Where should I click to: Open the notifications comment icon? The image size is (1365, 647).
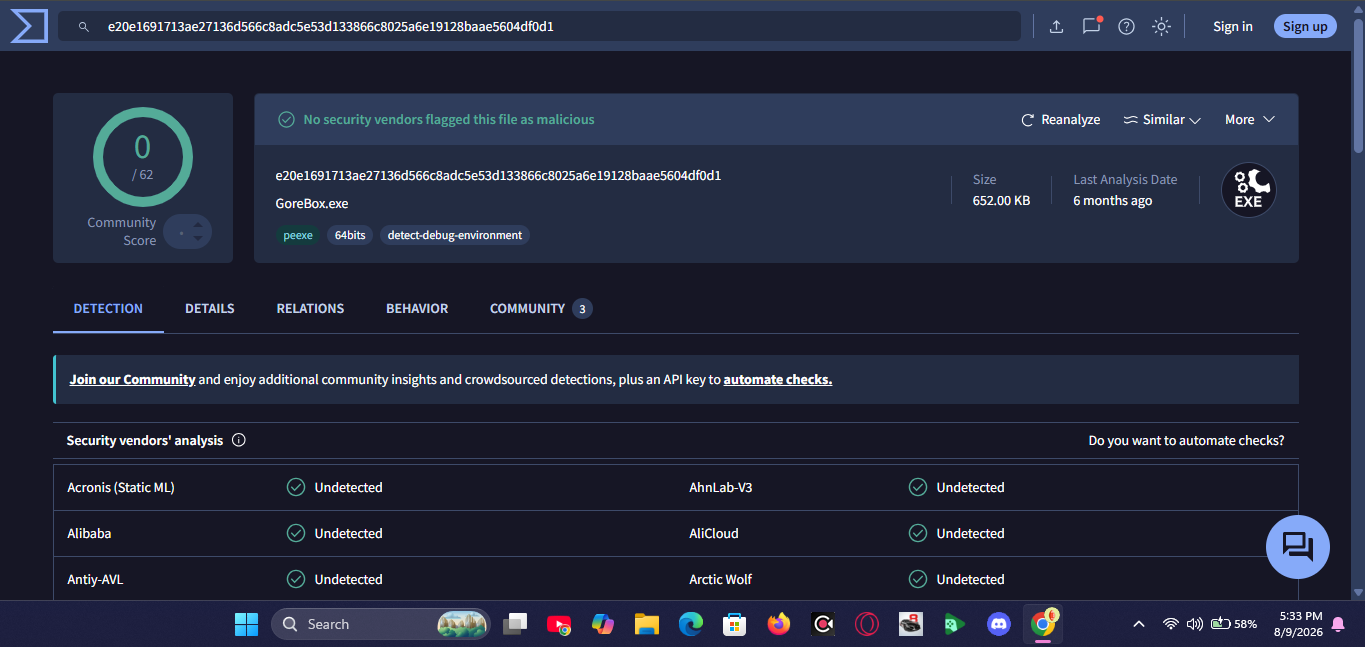pyautogui.click(x=1091, y=26)
